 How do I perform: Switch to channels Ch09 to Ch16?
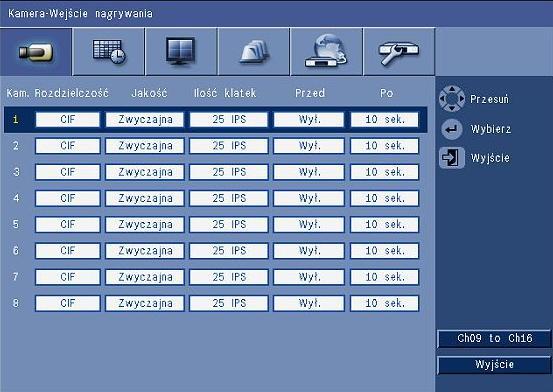tap(494, 338)
